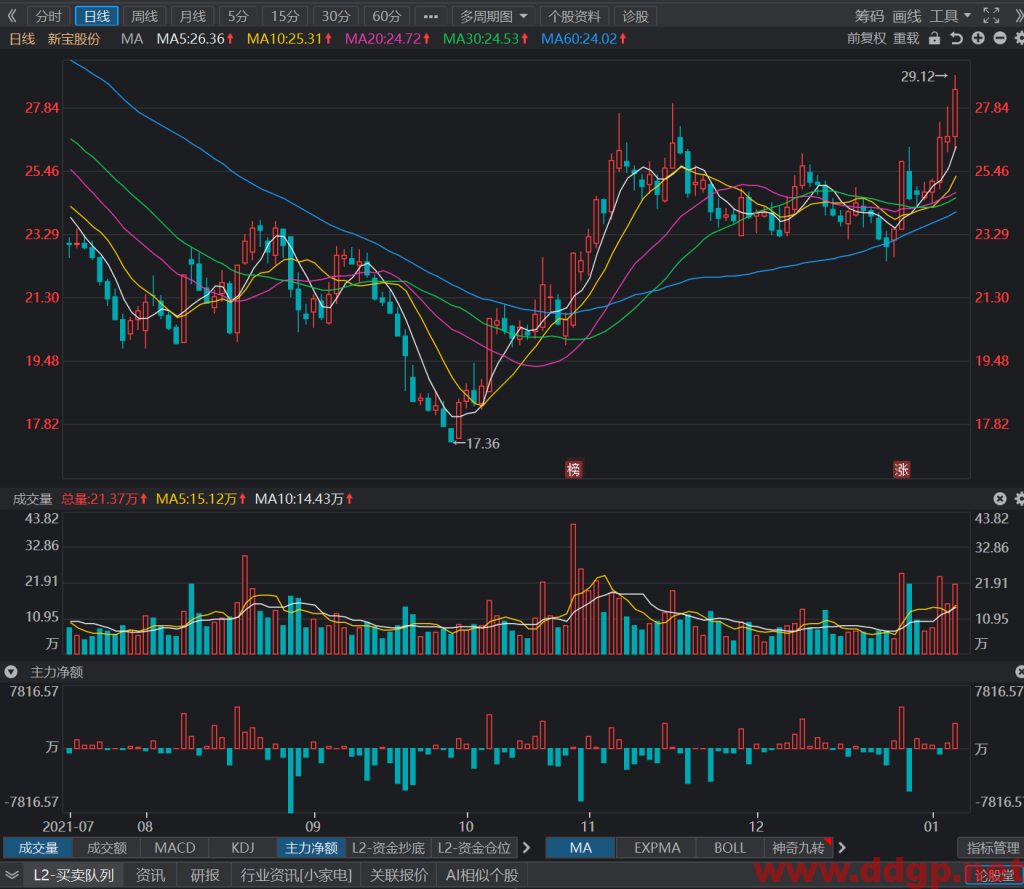Open 关联报价 related quotes tab
1024x889 pixels.
pyautogui.click(x=398, y=875)
